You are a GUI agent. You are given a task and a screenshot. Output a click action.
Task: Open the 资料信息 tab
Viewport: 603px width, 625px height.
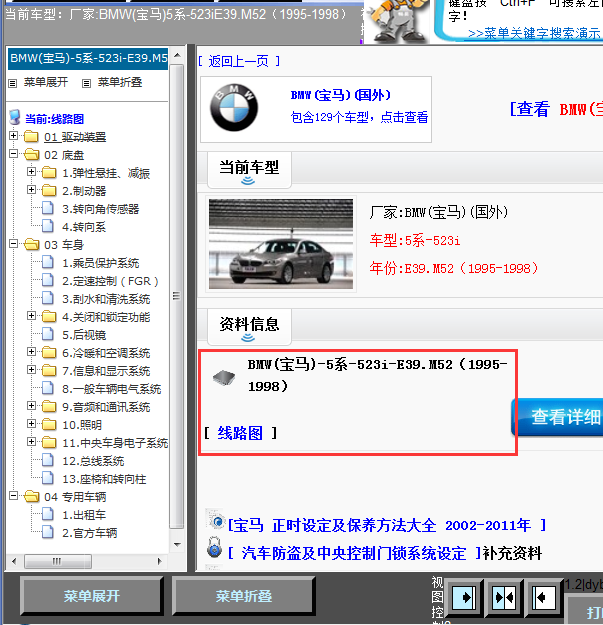click(x=249, y=327)
